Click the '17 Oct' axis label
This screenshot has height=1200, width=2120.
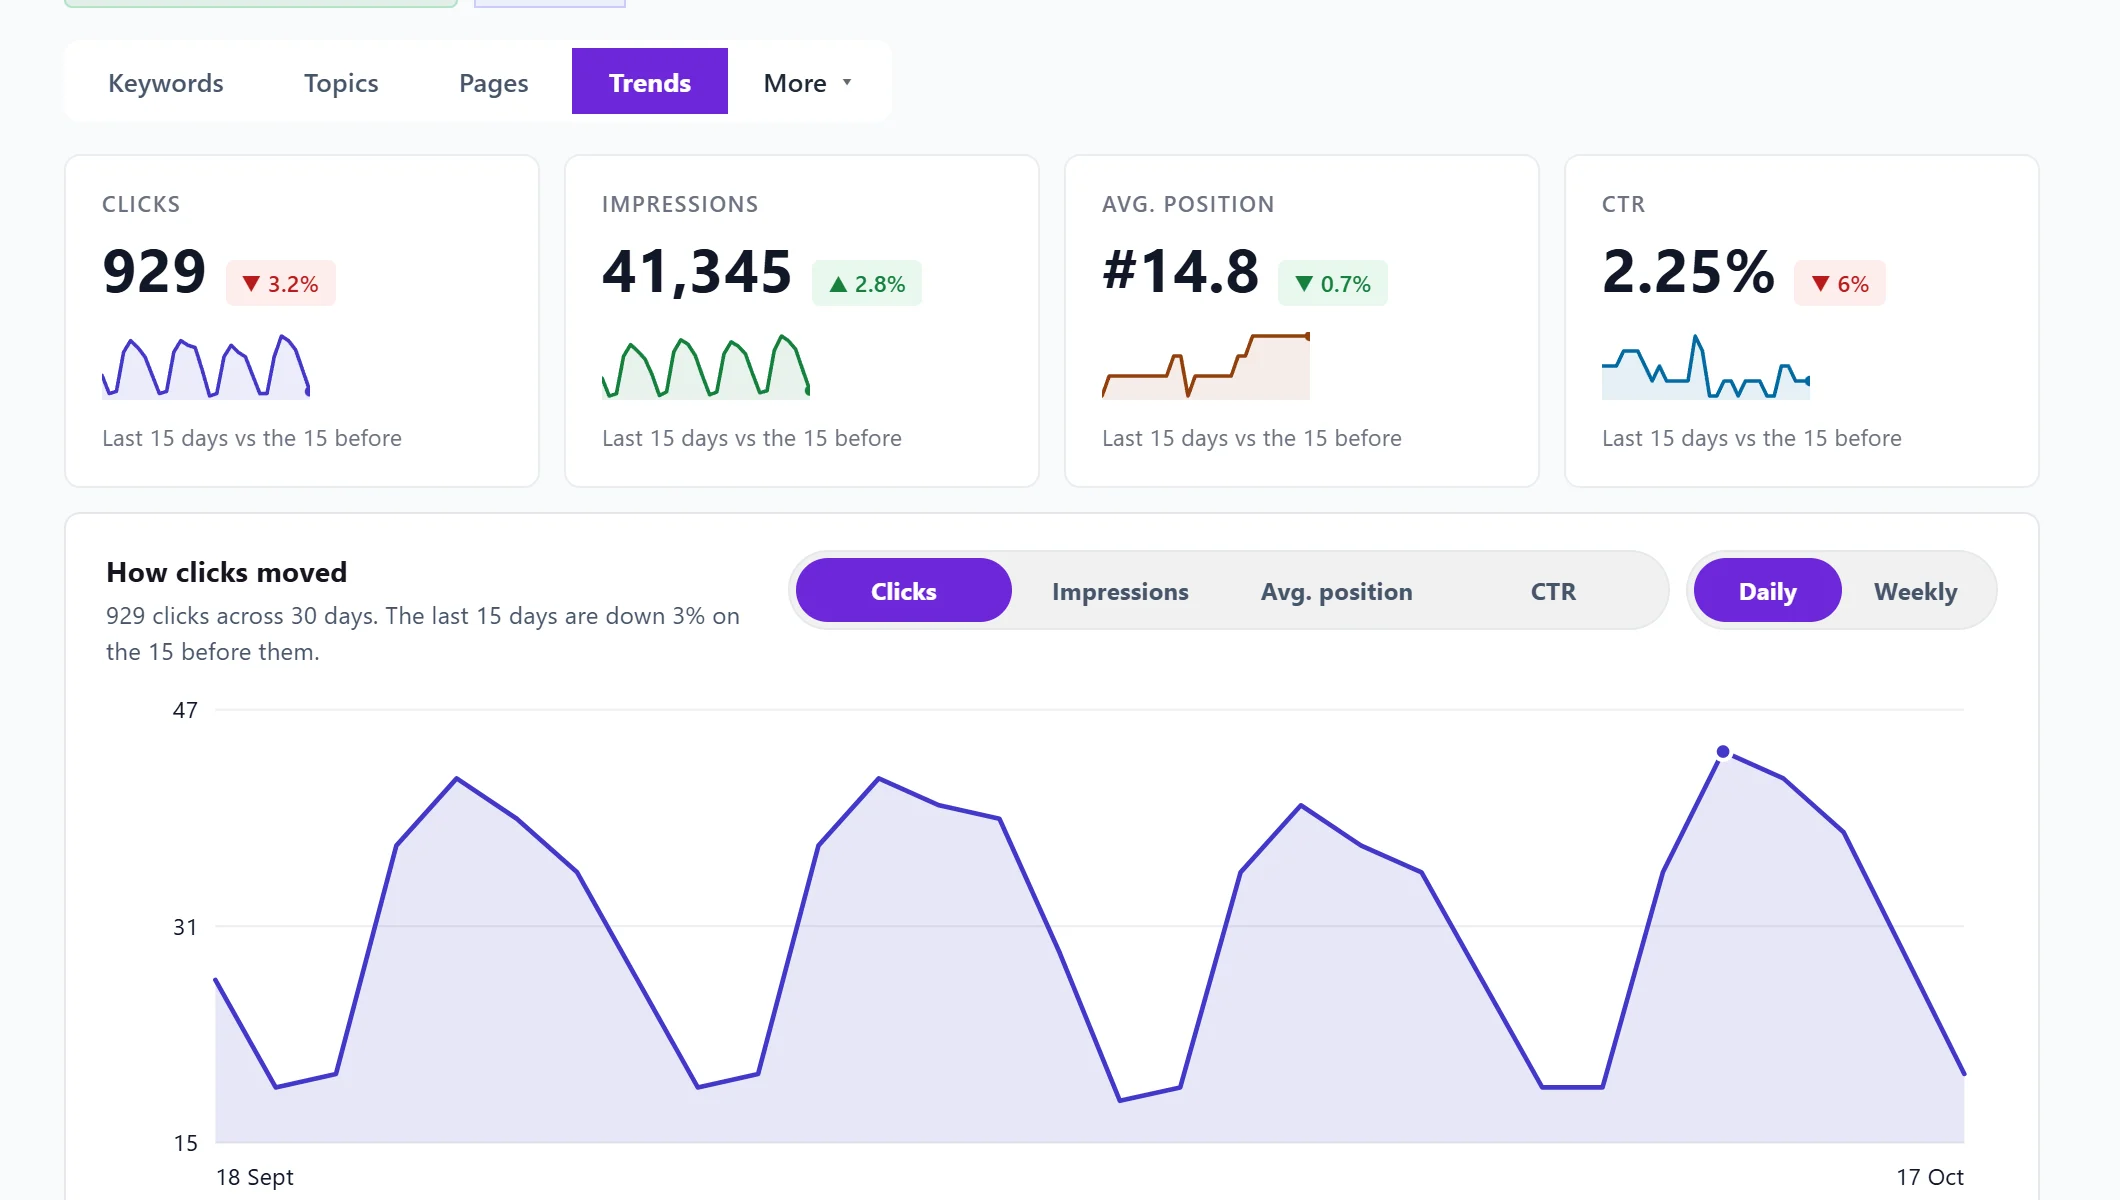[x=1930, y=1177]
